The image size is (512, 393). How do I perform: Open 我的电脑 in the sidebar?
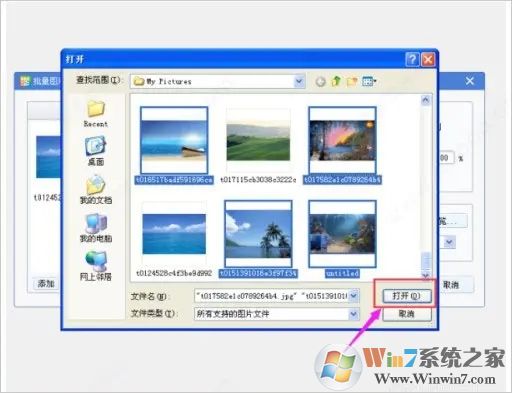tap(96, 228)
